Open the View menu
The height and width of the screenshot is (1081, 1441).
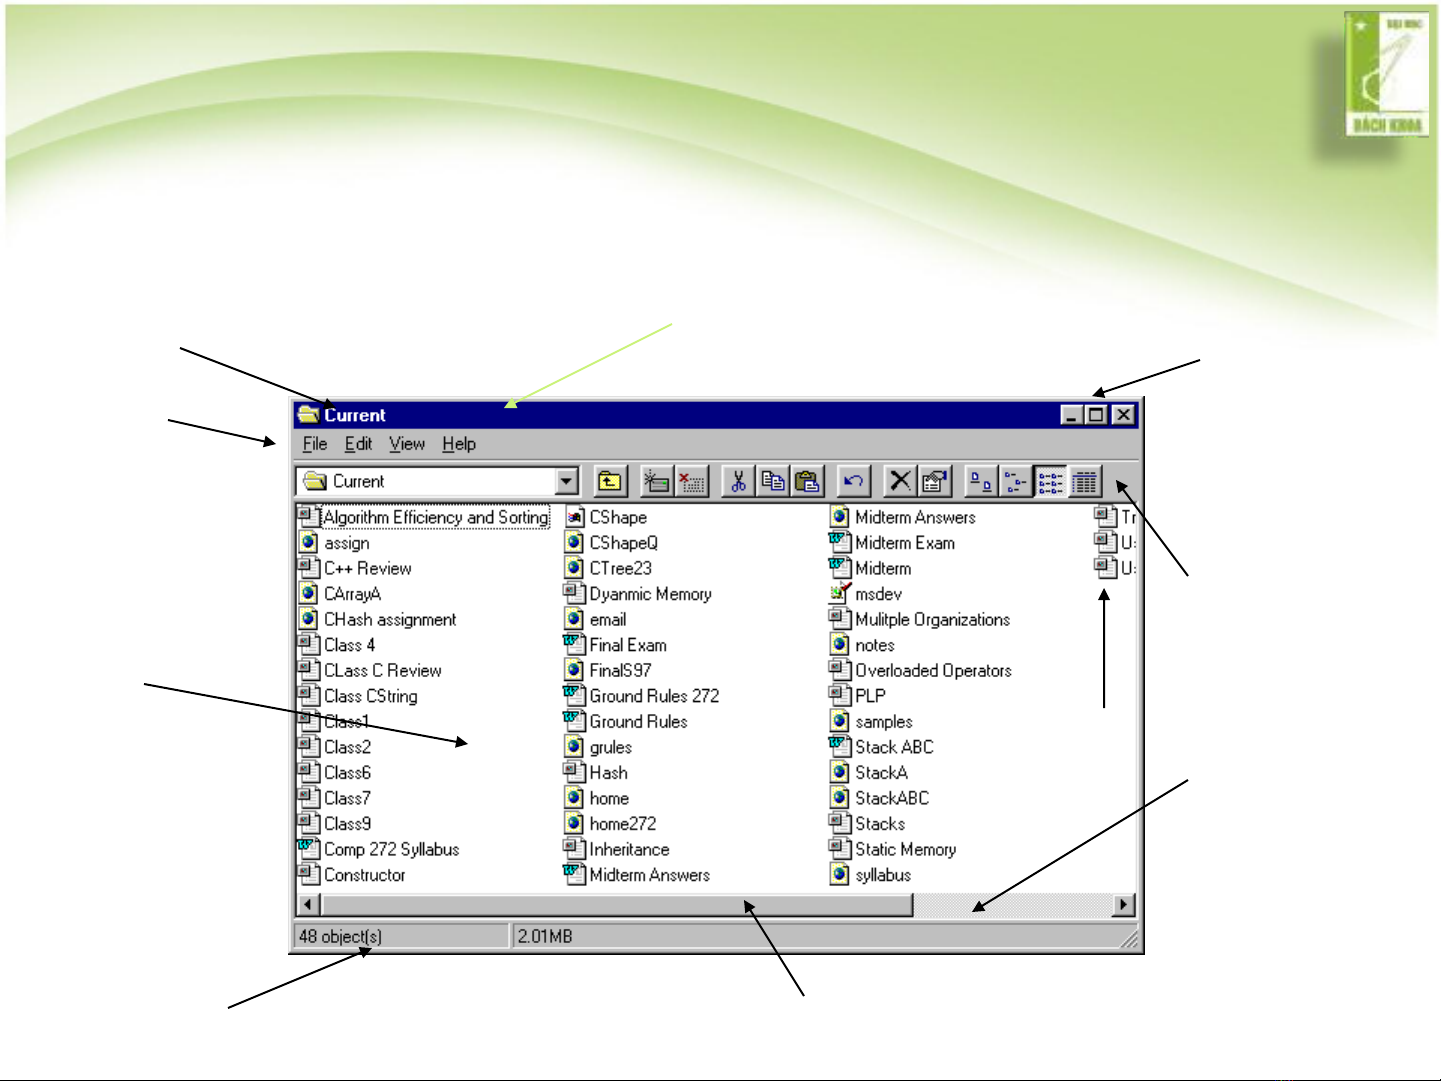click(407, 444)
